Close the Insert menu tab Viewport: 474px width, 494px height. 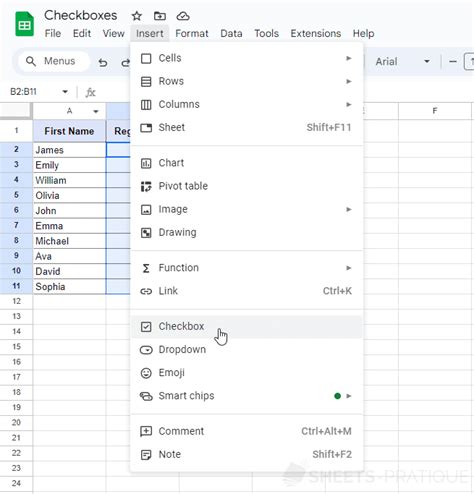(x=150, y=33)
